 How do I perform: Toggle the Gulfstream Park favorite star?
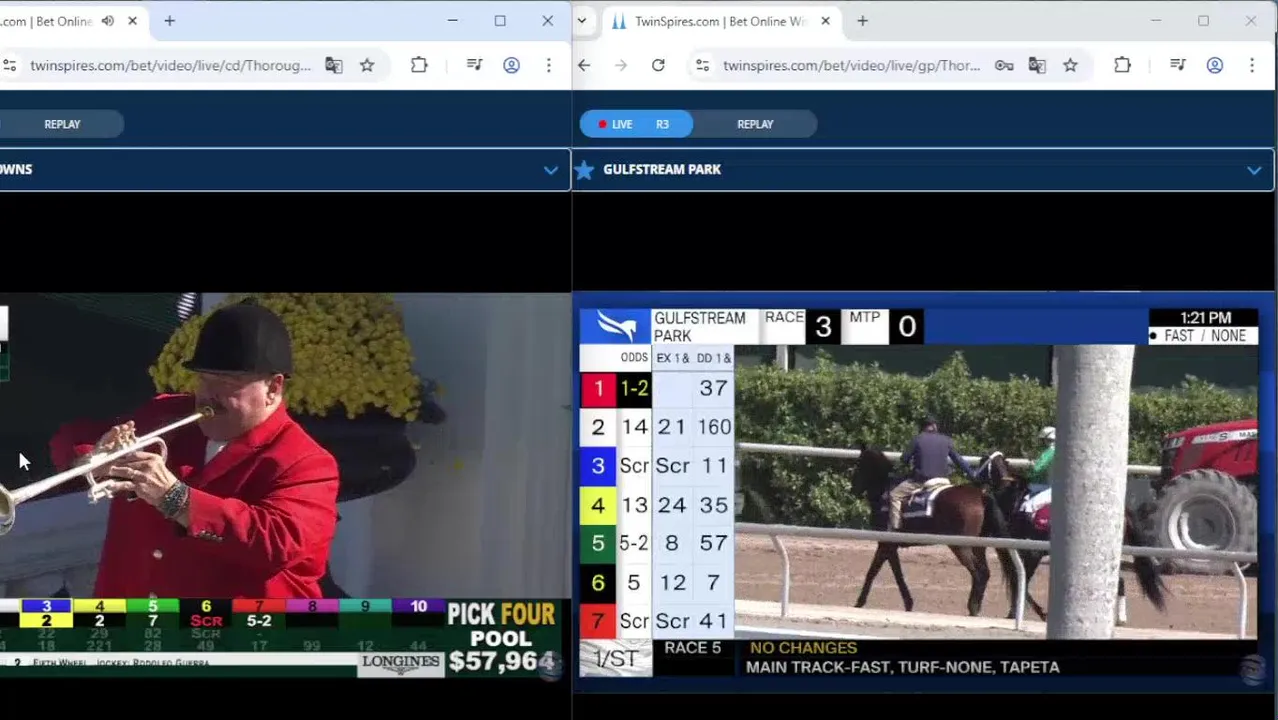click(x=585, y=169)
